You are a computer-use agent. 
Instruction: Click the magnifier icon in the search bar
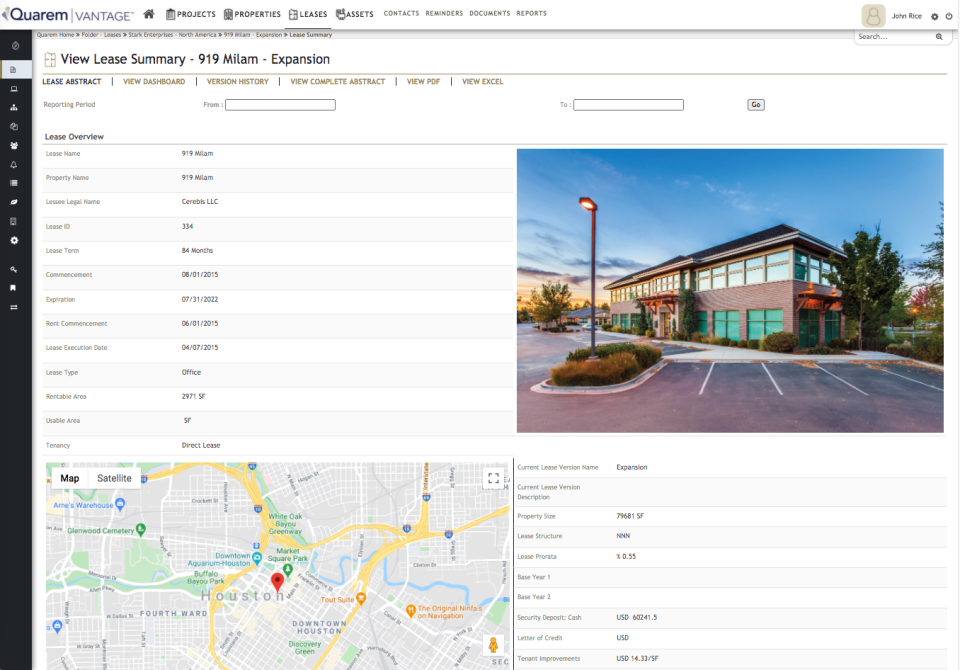point(939,36)
